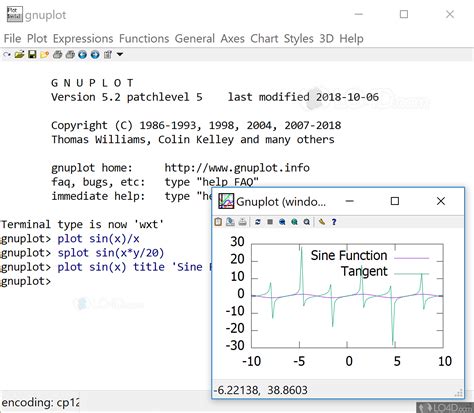Replot the graph in Gnuplot window toolbar
Image resolution: width=474 pixels, height=413 pixels.
pyautogui.click(x=258, y=222)
